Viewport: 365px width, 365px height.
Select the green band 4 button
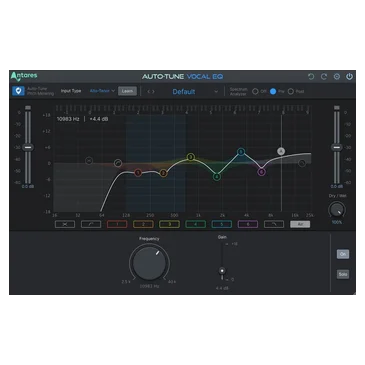[x=195, y=224]
